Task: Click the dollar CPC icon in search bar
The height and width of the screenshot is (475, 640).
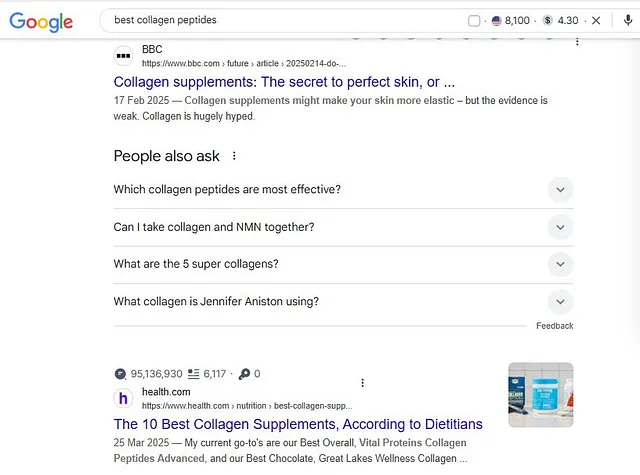Action: pyautogui.click(x=548, y=20)
